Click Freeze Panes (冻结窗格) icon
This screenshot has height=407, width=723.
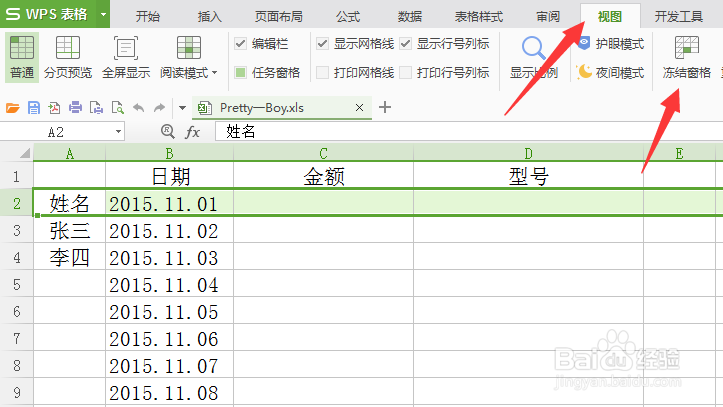tap(687, 47)
